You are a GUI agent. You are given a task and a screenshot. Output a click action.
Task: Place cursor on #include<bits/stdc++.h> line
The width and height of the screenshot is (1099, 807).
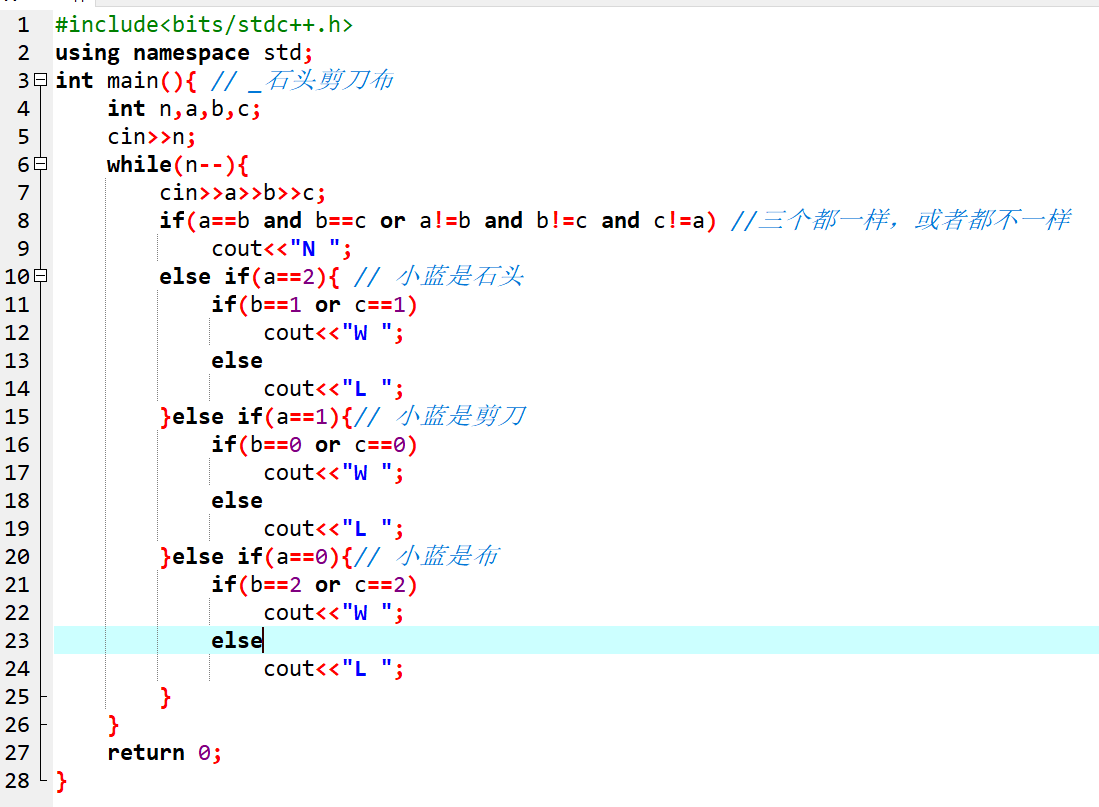(203, 24)
